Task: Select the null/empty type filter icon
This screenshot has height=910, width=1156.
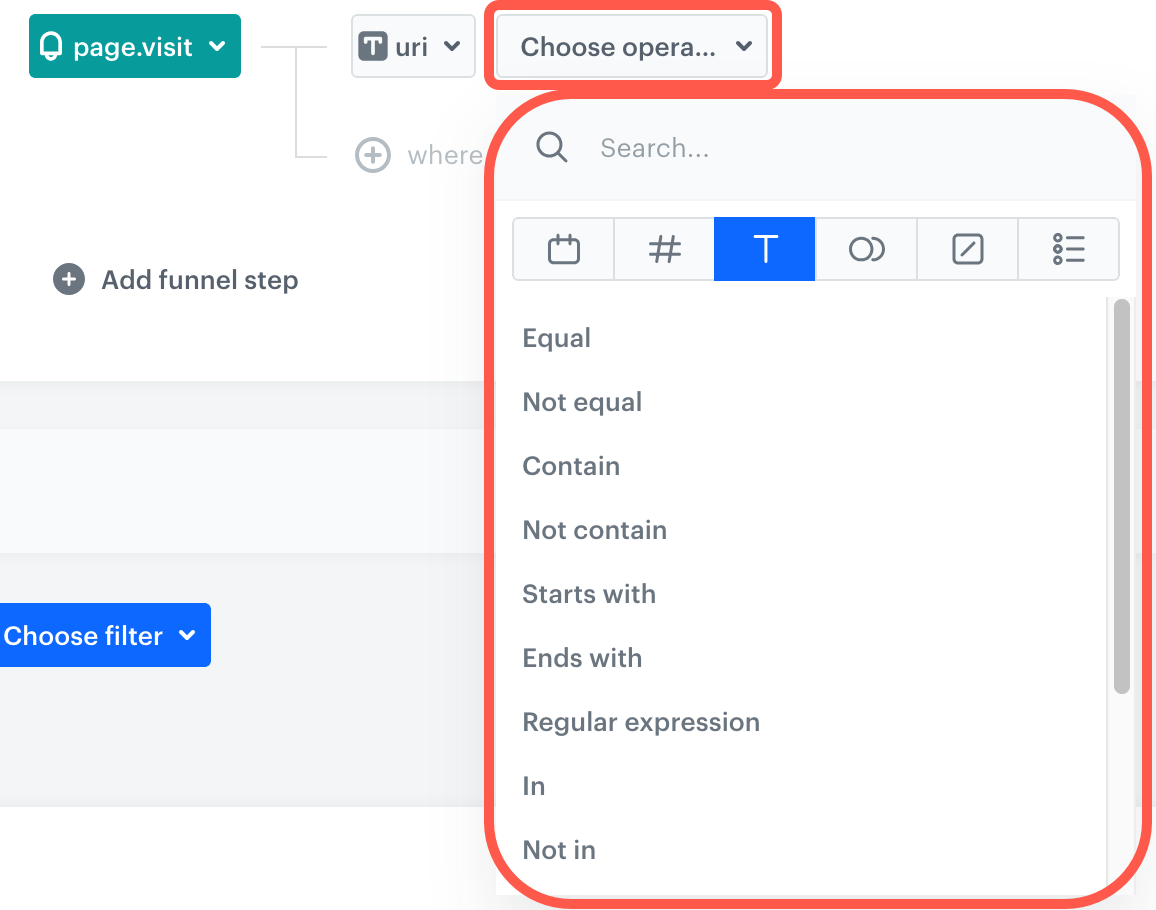Action: pos(967,249)
